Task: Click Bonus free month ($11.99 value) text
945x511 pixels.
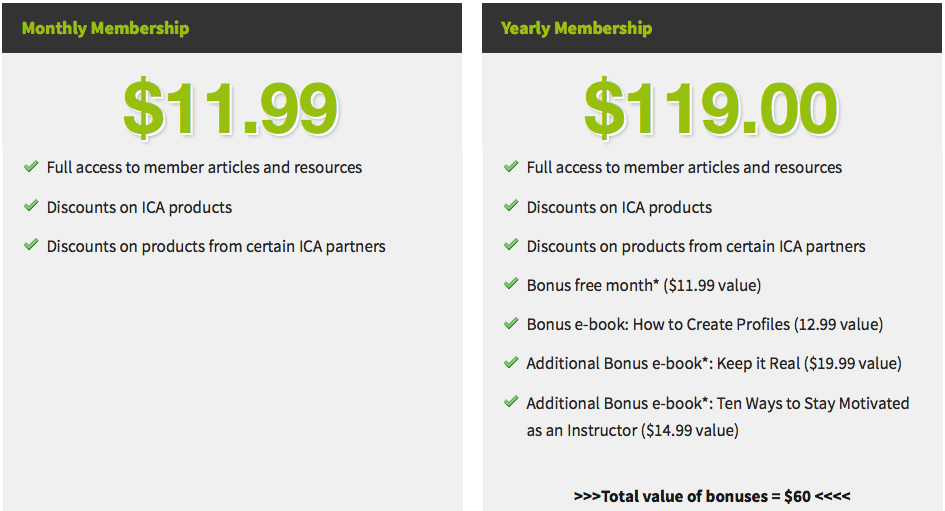Action: coord(644,285)
